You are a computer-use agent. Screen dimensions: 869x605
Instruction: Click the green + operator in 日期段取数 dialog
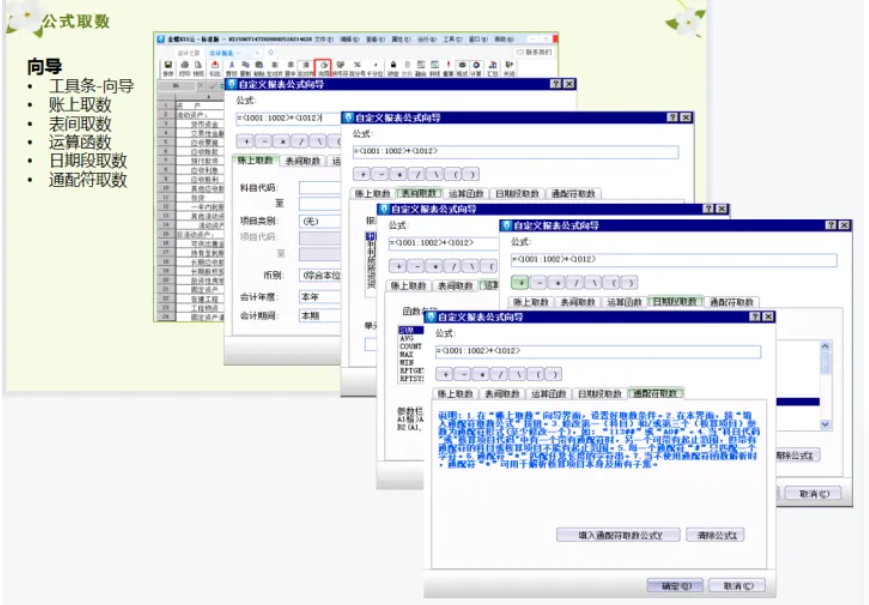520,283
